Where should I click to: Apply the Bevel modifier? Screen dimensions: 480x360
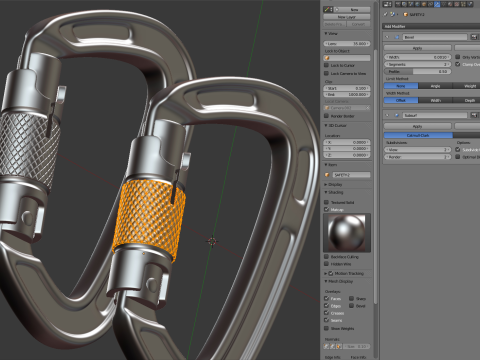(417, 48)
